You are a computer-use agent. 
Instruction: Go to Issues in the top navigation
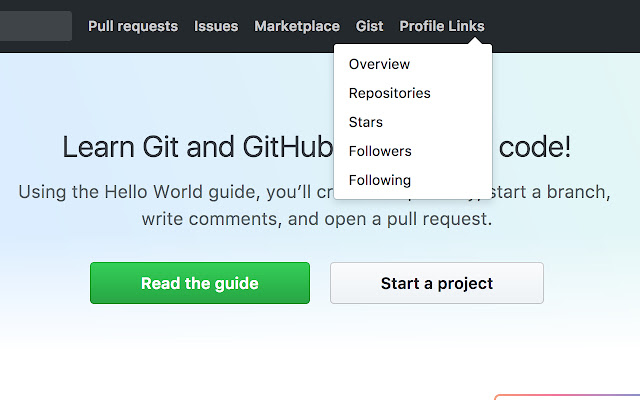(216, 27)
